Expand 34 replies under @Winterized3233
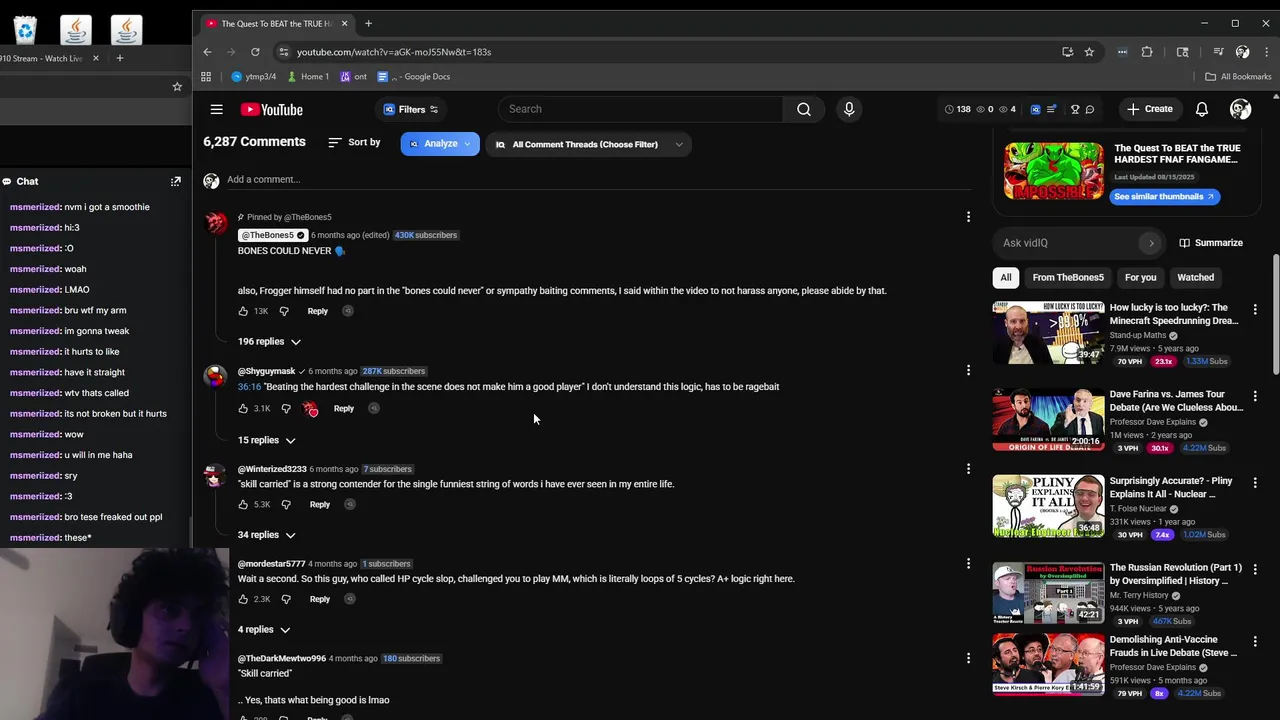 [267, 535]
